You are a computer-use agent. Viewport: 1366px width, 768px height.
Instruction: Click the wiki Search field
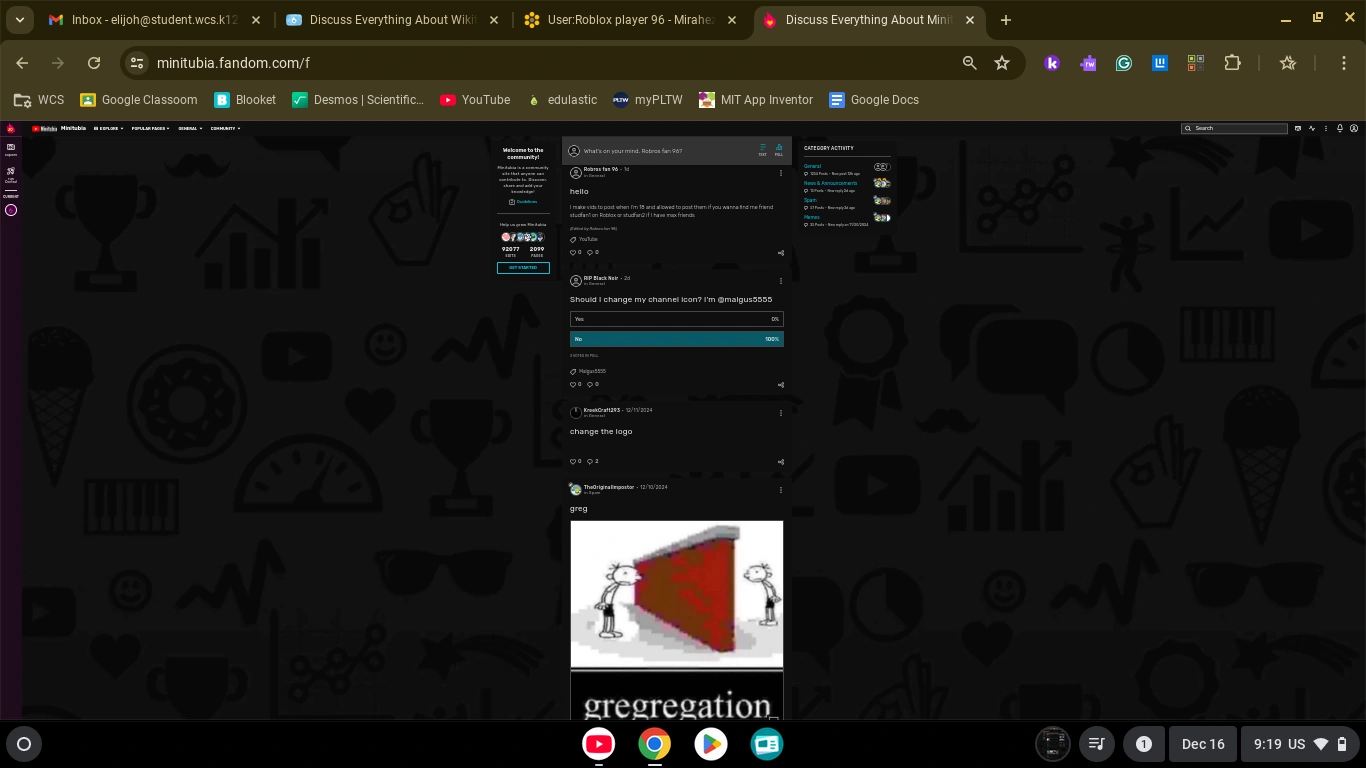tap(1235, 128)
